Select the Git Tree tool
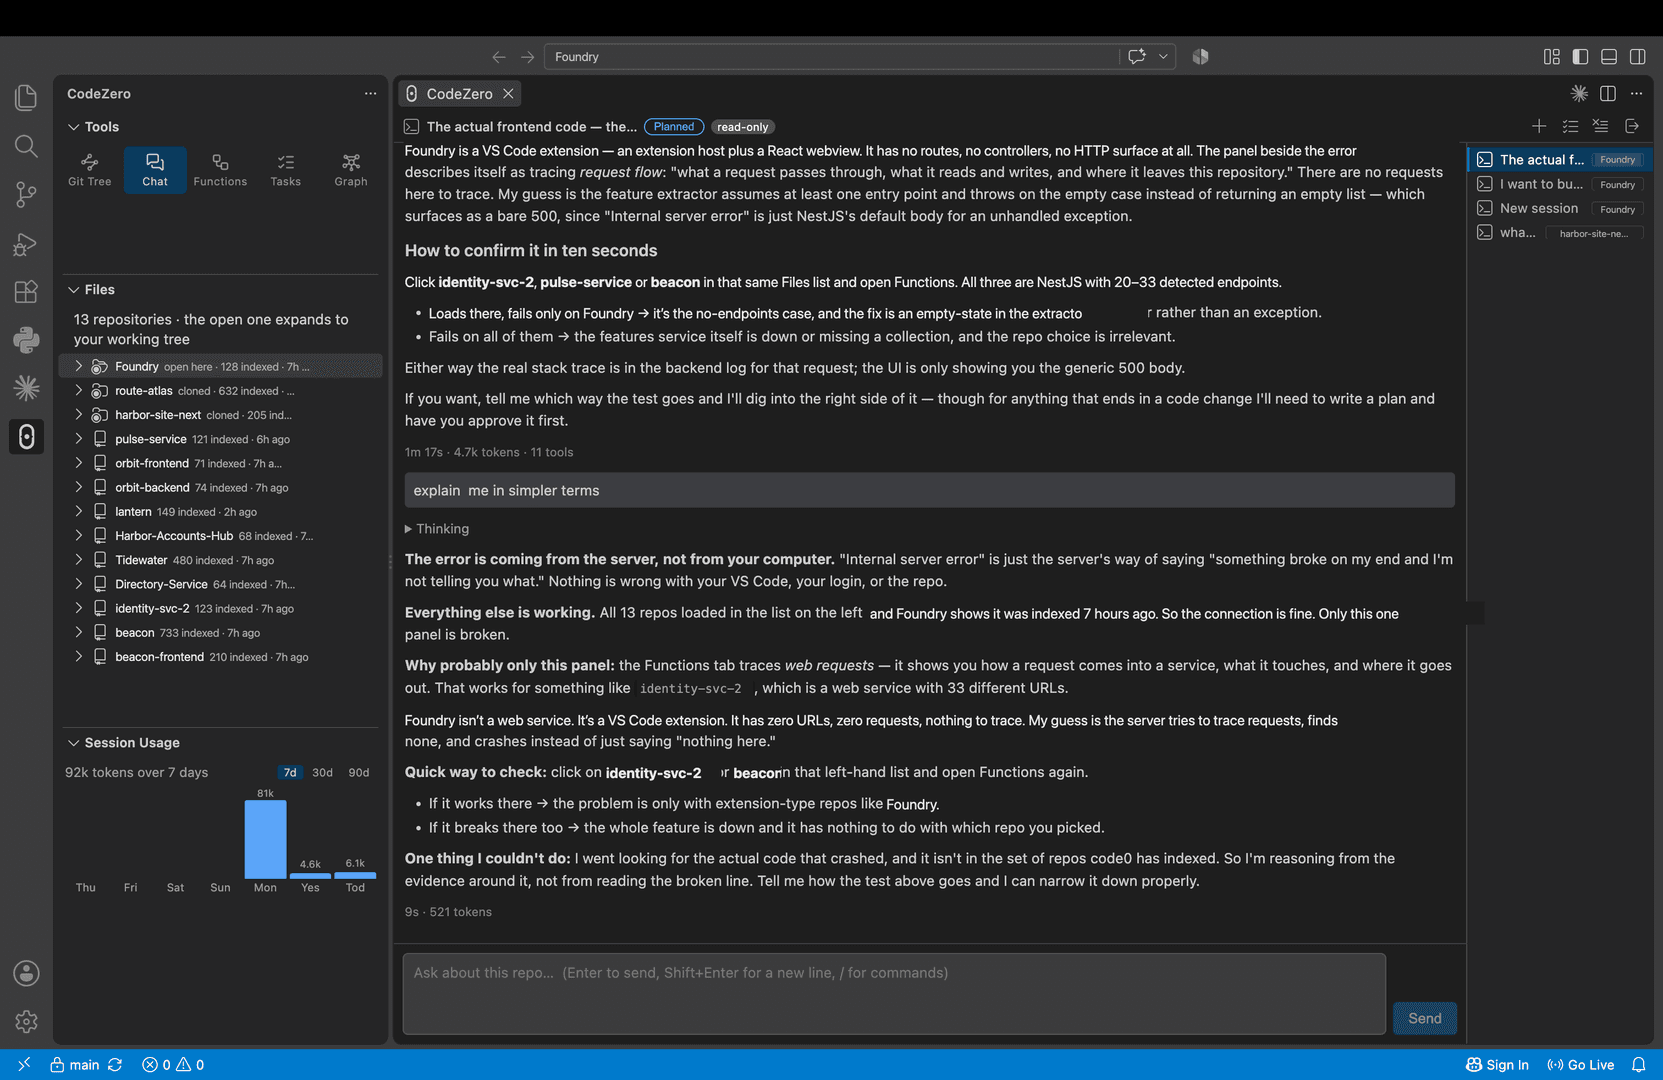The width and height of the screenshot is (1663, 1080). tap(90, 170)
